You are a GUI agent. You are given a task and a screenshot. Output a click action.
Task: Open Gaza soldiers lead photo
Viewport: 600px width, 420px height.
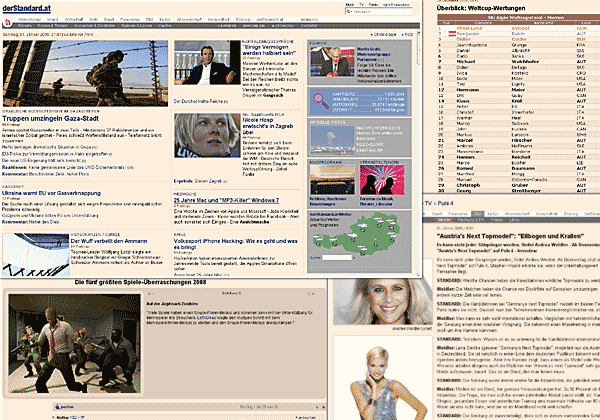click(x=85, y=73)
